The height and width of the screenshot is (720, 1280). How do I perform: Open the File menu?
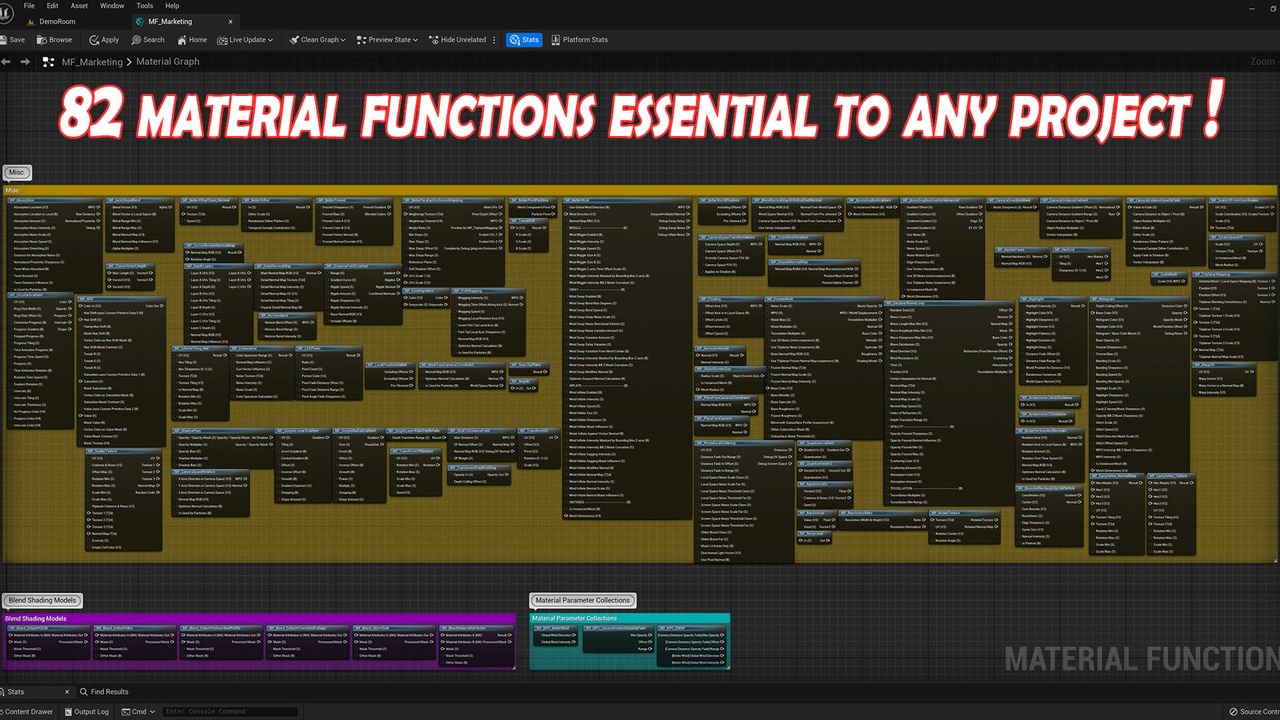[29, 6]
